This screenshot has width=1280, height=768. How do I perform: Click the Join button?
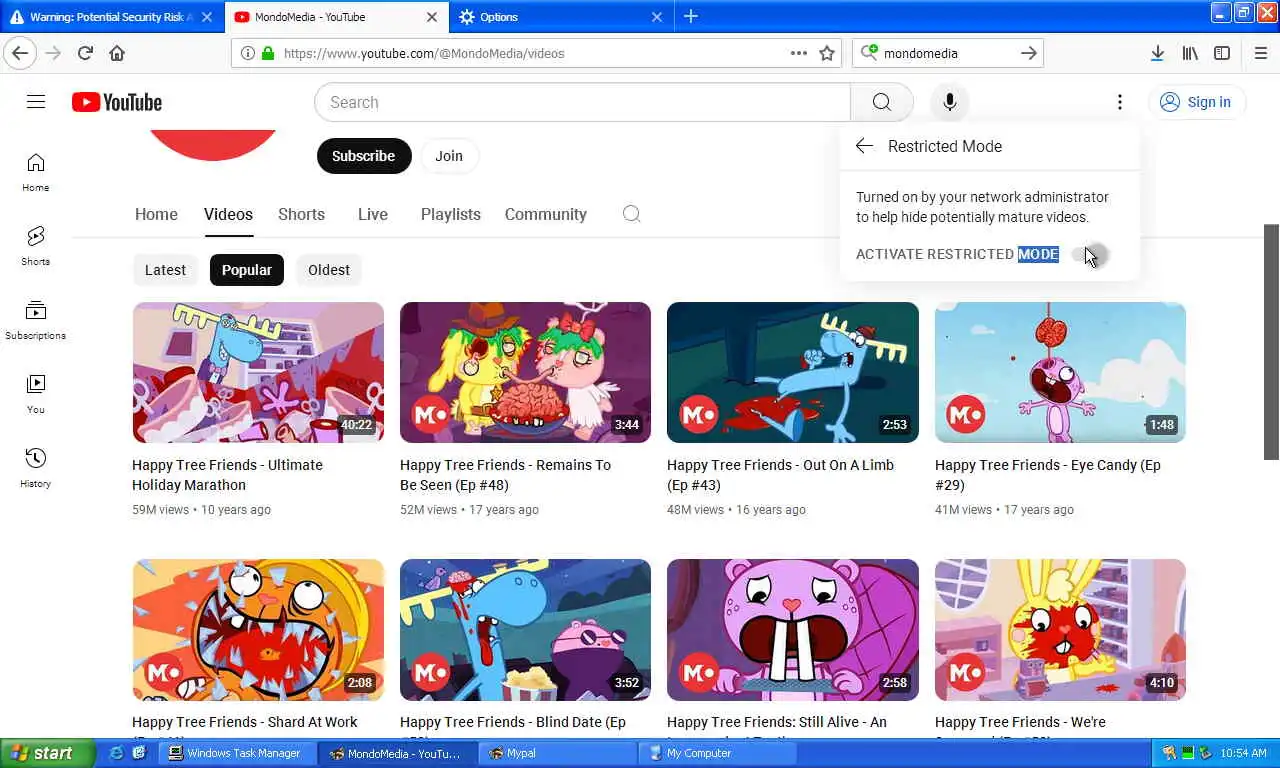point(449,156)
